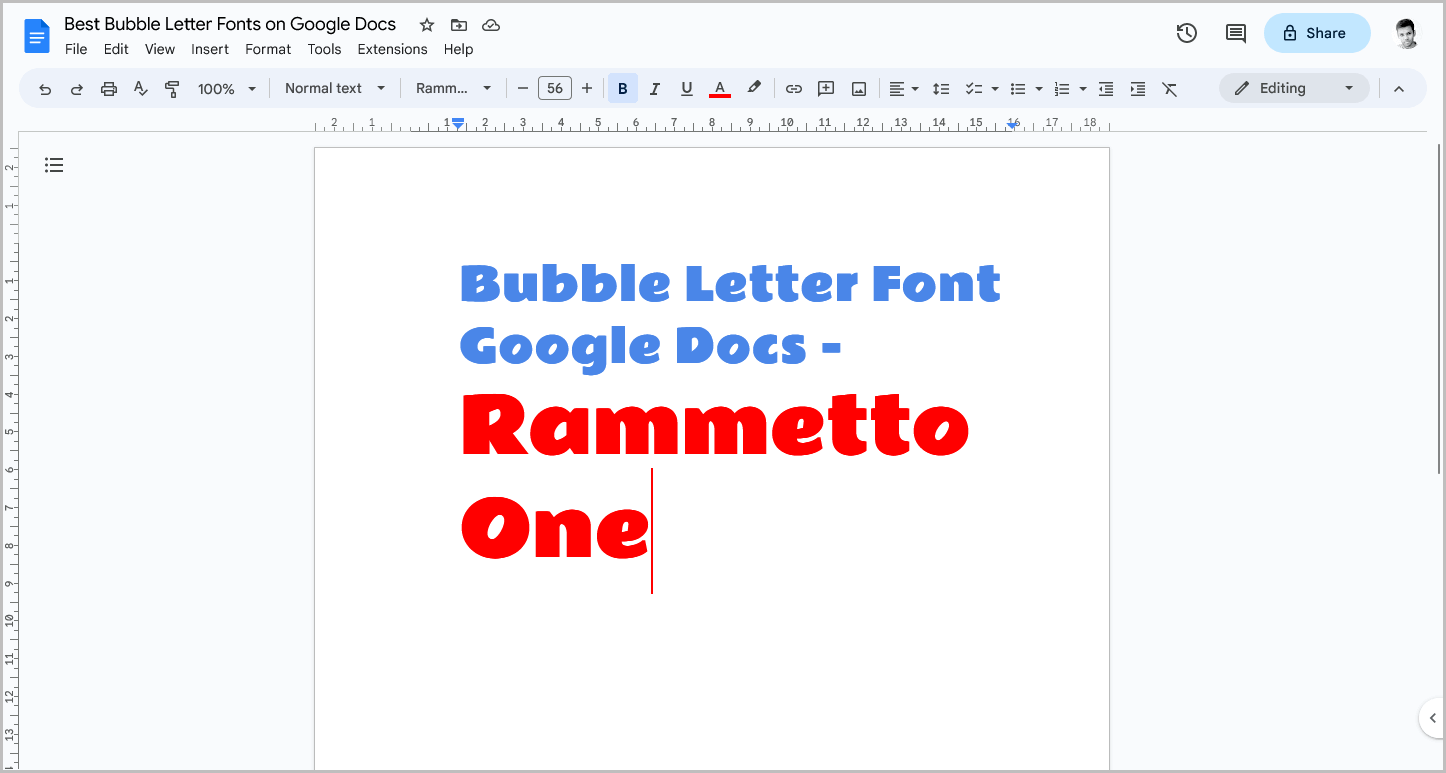Clear formatting from the text

point(1170,88)
